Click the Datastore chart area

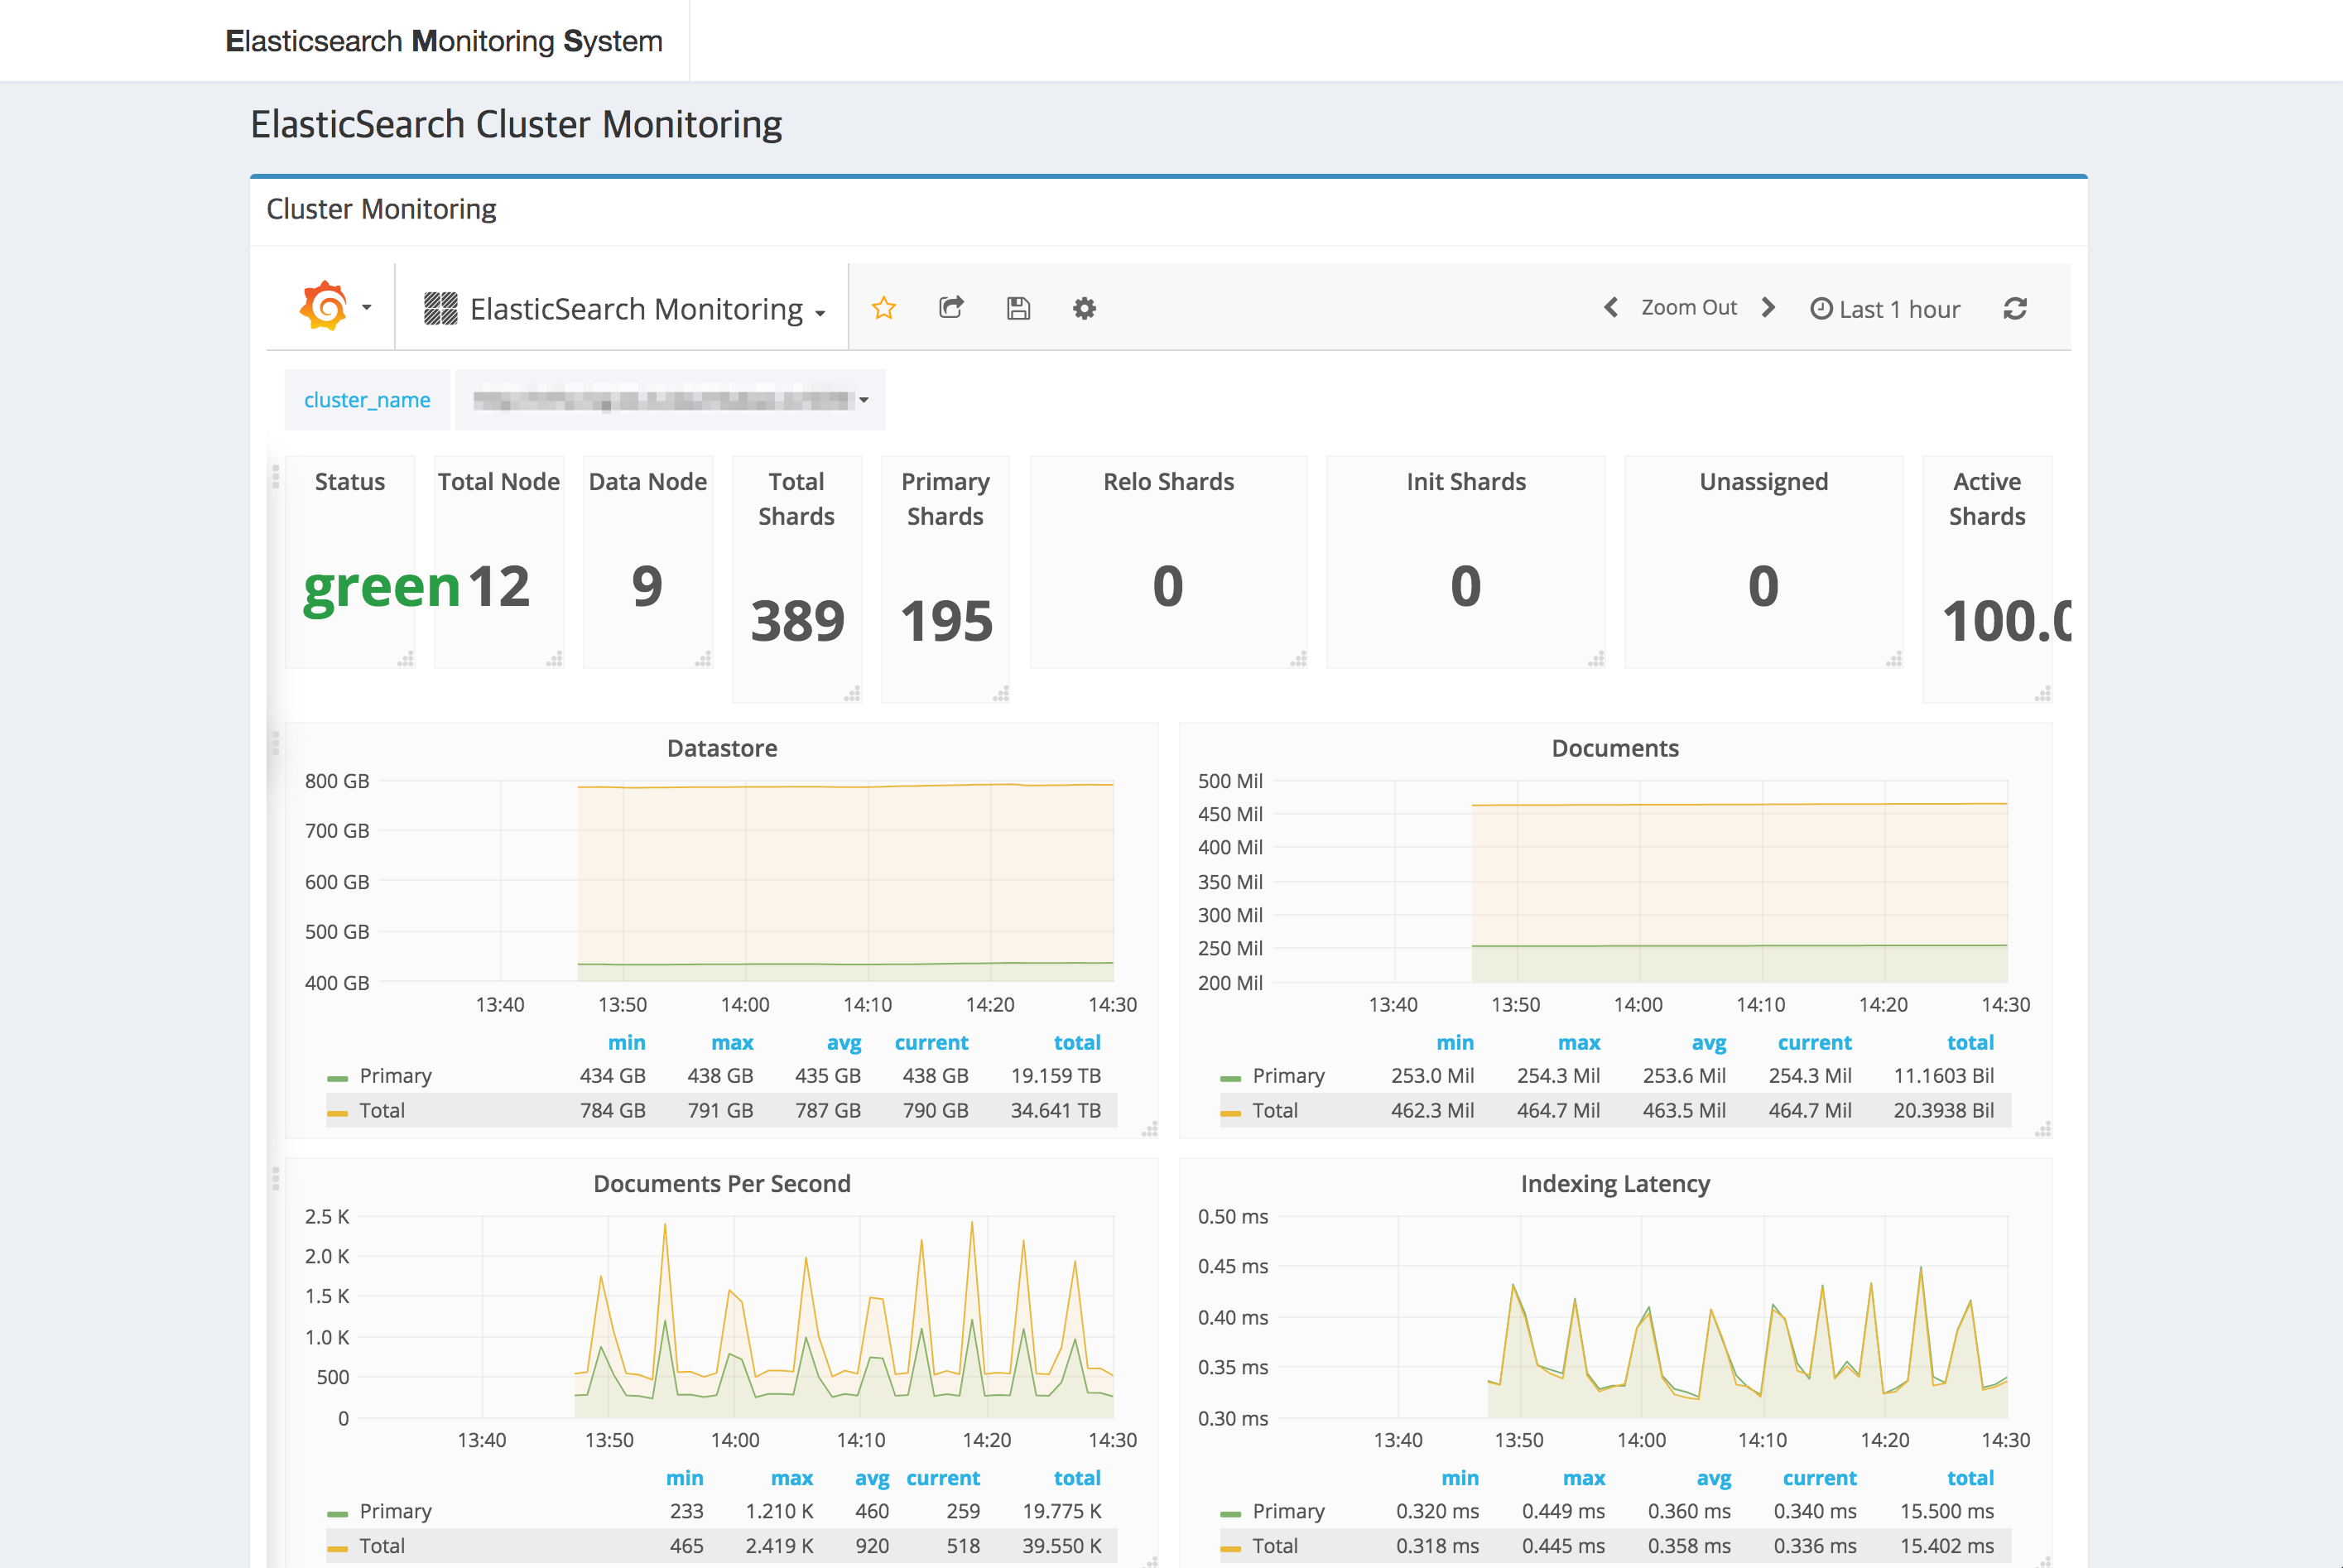746,881
